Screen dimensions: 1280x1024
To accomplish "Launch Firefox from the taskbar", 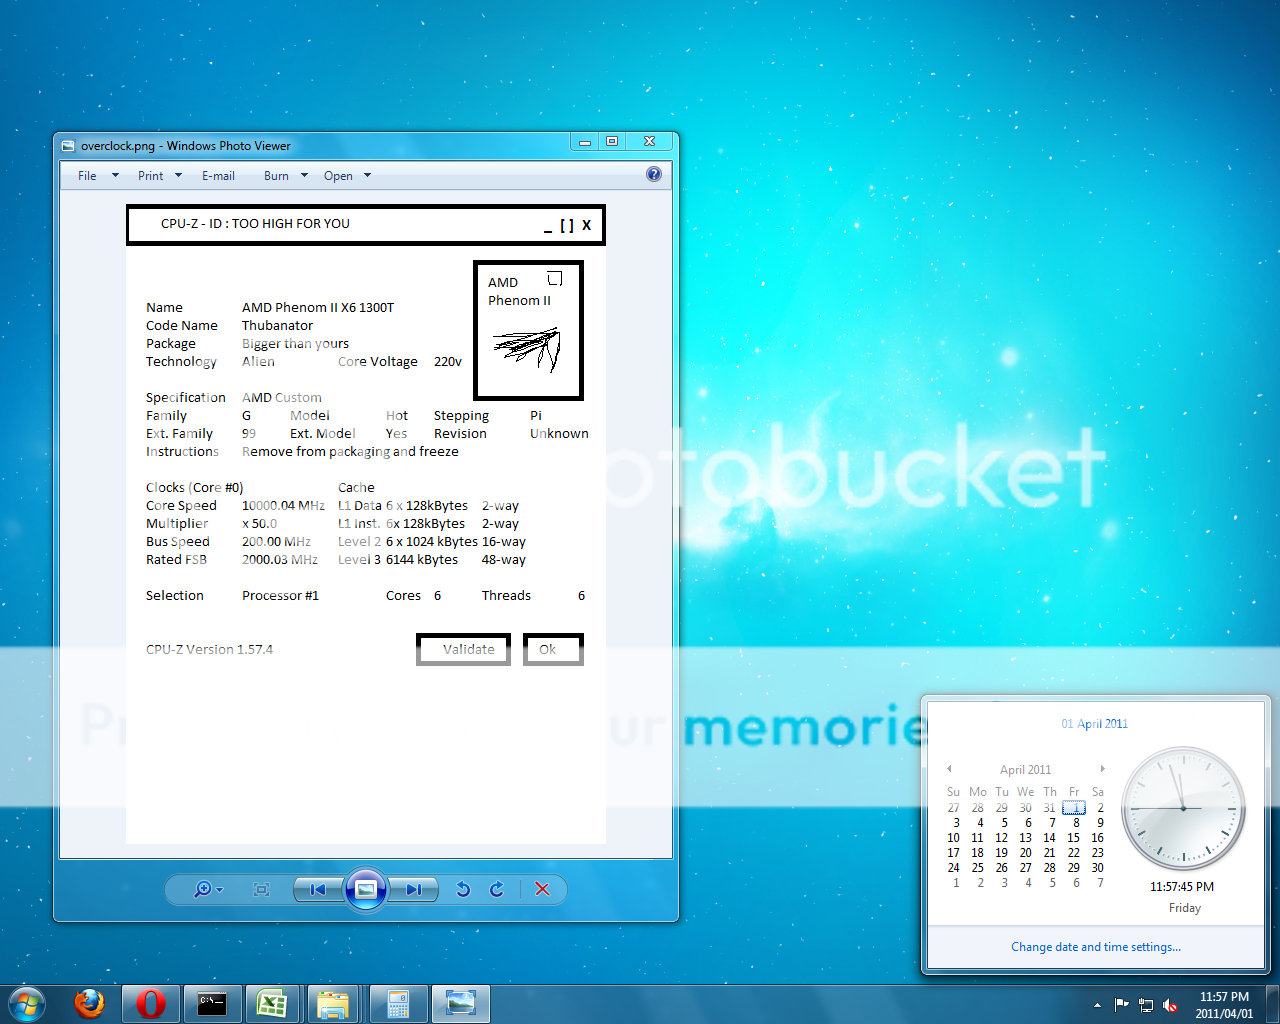I will coord(90,1003).
